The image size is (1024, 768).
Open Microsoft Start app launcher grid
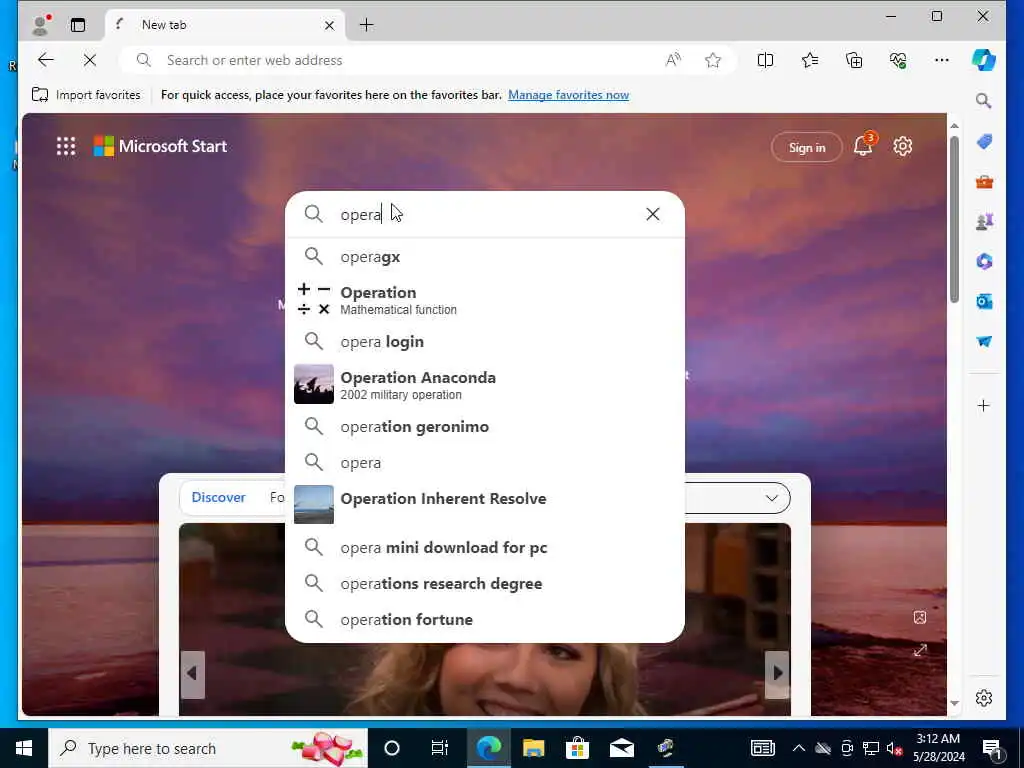coord(66,146)
